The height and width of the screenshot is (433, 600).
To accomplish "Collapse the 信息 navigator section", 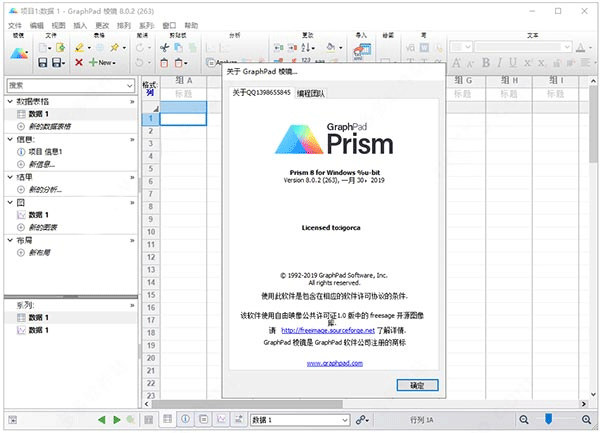I will (x=10, y=139).
